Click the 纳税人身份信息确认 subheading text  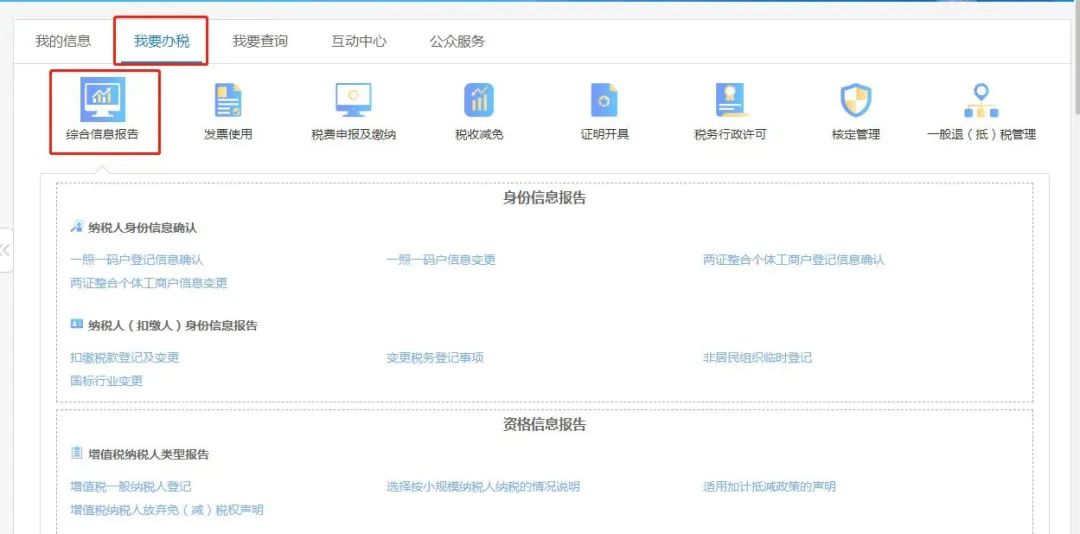click(143, 228)
